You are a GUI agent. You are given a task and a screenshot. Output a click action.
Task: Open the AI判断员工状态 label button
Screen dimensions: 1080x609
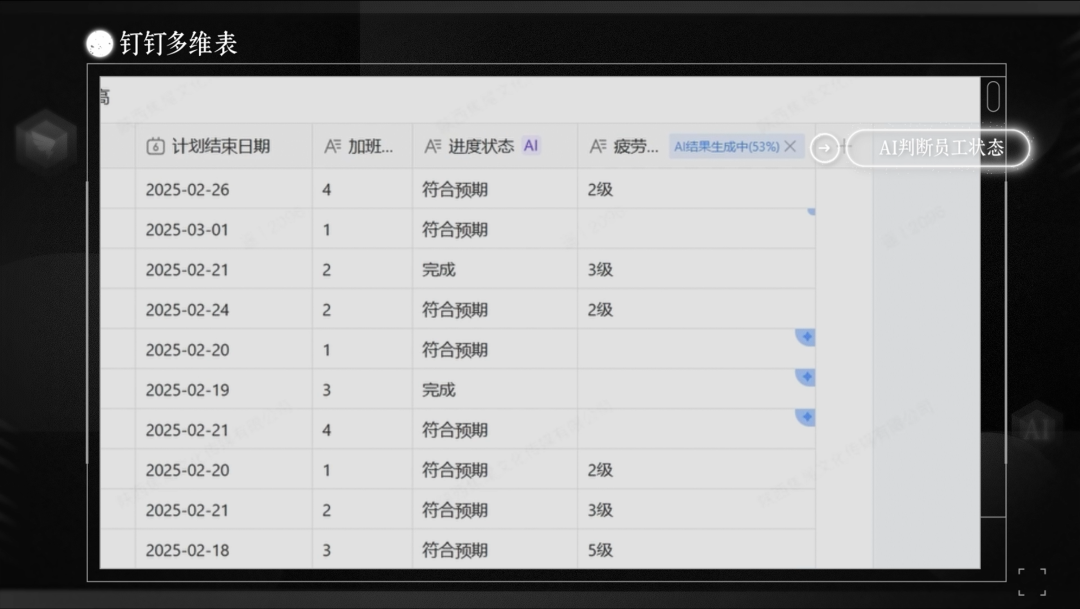pyautogui.click(x=938, y=147)
